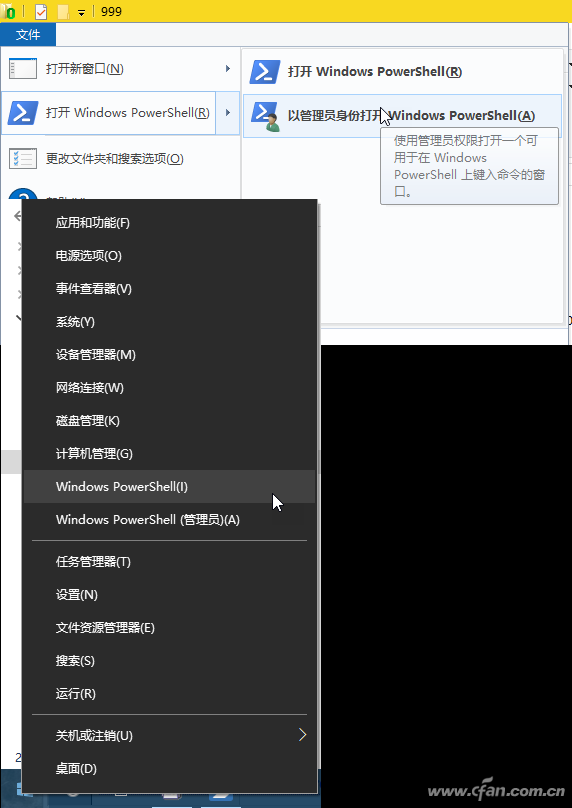Open the 文件 tab
Screen dimensions: 572x808
pyautogui.click(x=28, y=35)
